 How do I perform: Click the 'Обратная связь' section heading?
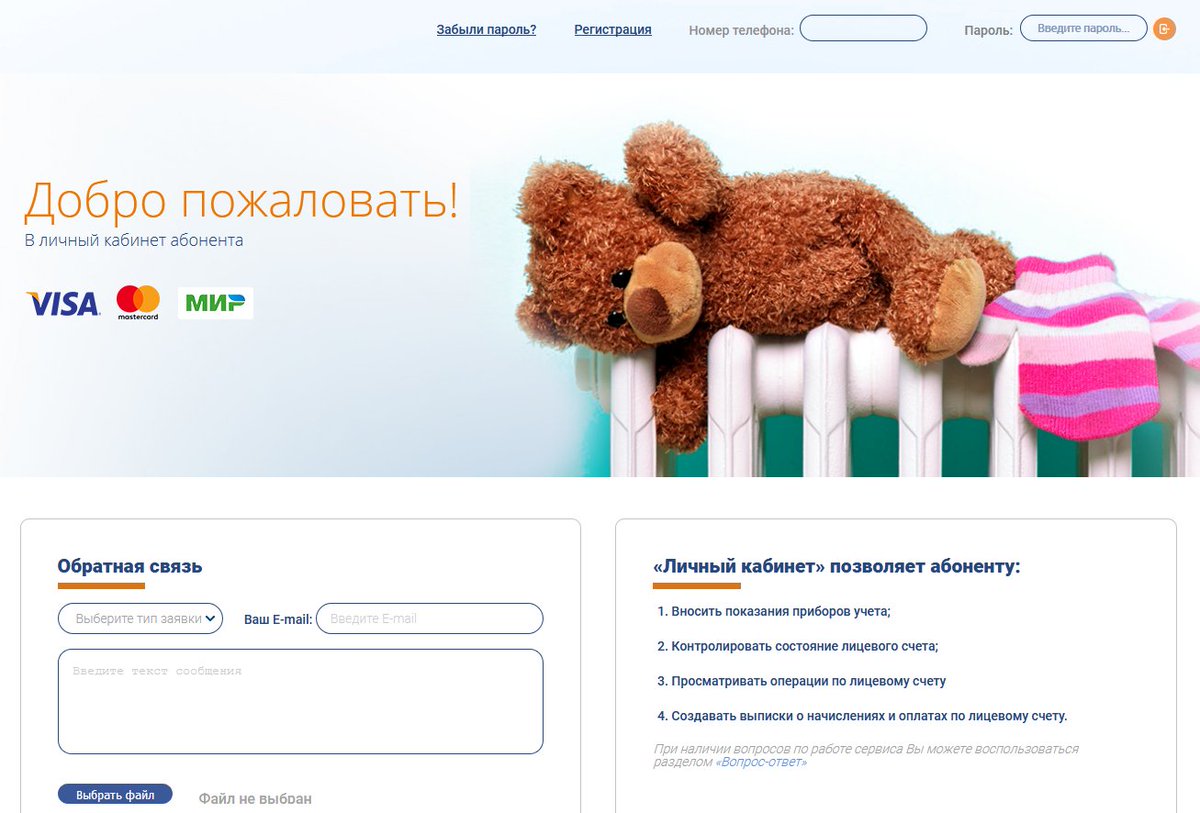click(x=130, y=566)
